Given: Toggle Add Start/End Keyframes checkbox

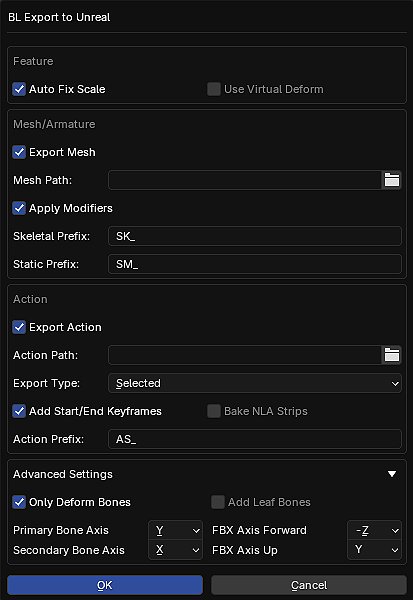Looking at the screenshot, I should pyautogui.click(x=19, y=411).
